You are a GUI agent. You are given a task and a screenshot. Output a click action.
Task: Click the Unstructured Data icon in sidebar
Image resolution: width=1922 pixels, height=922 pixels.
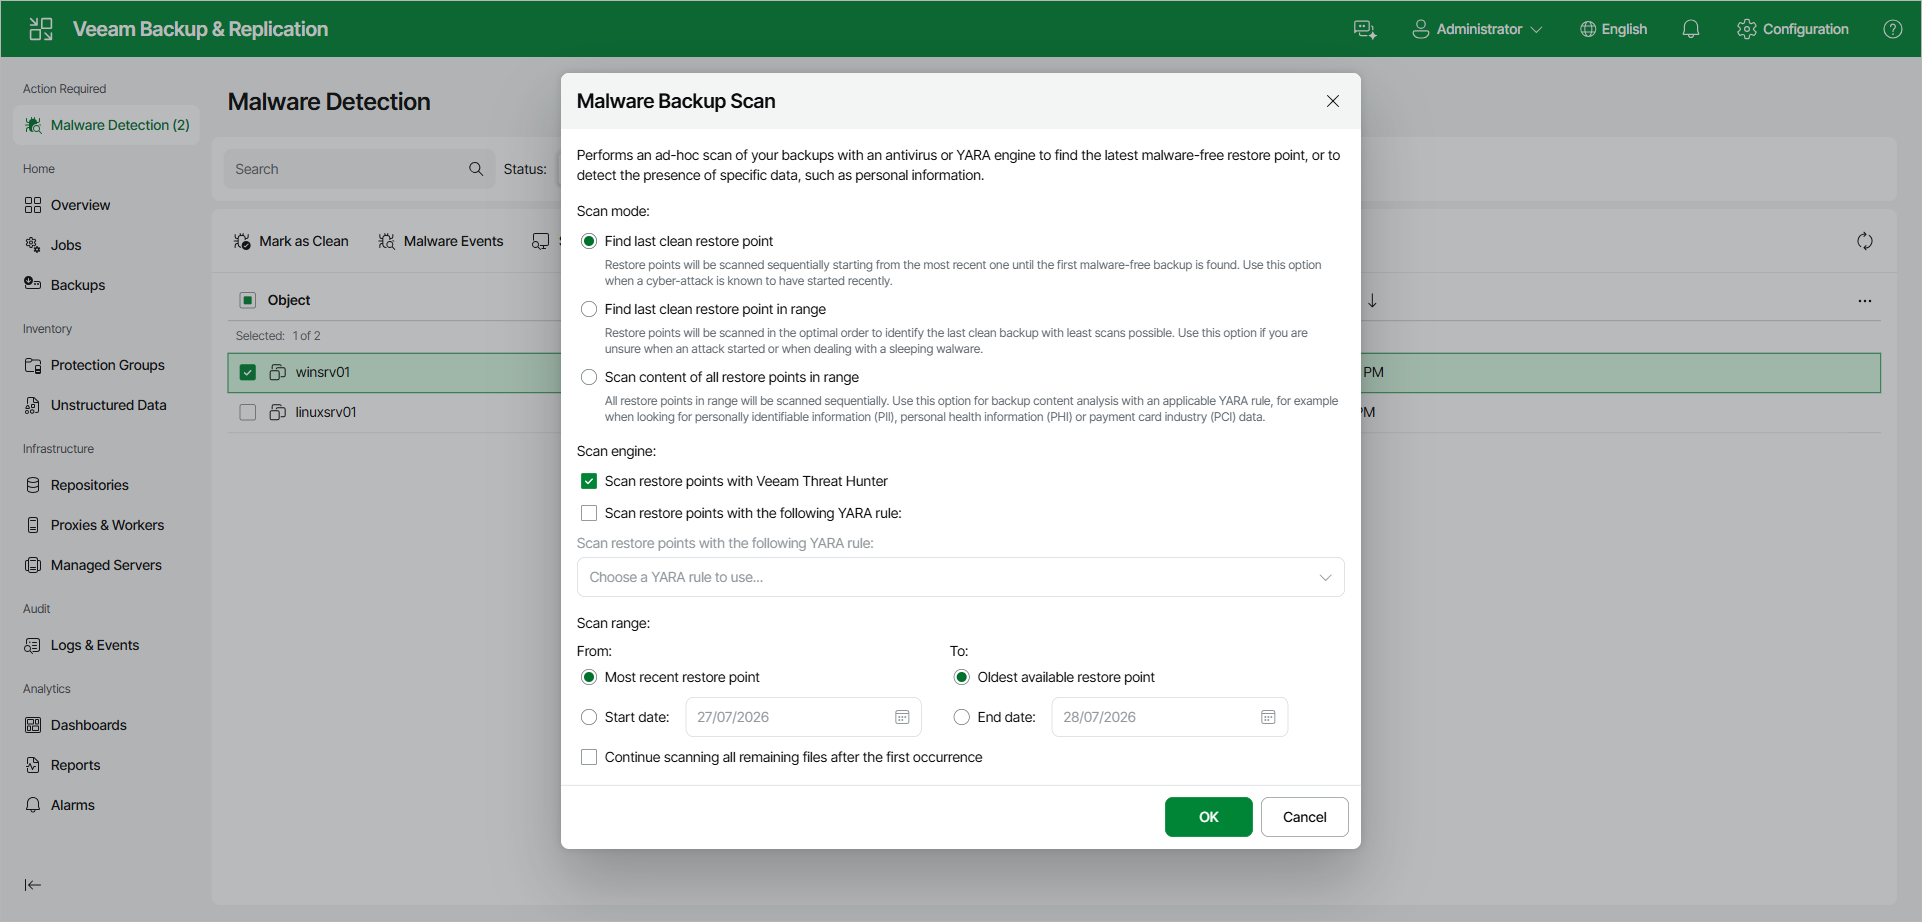click(x=33, y=405)
